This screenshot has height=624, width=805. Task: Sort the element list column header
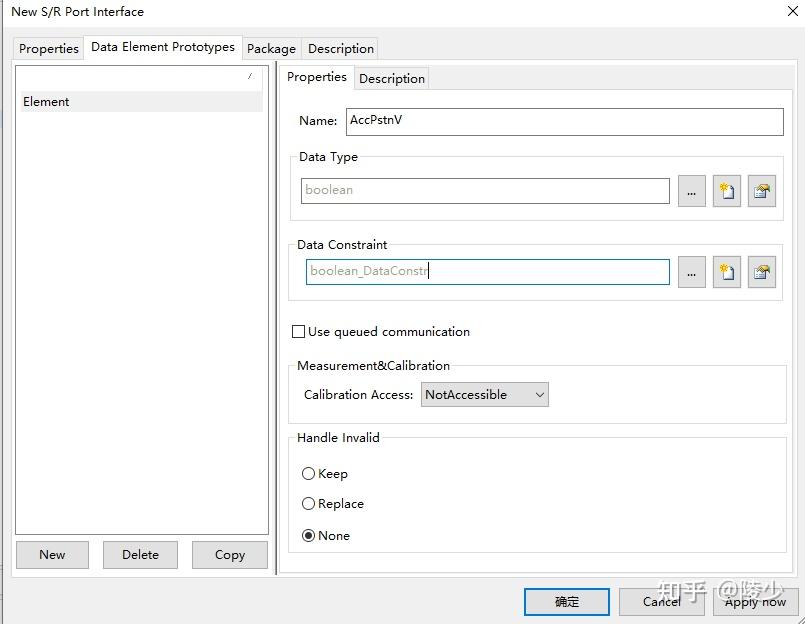[141, 77]
